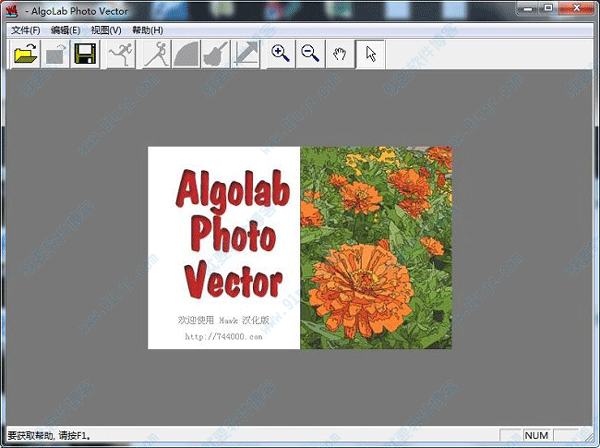600x448 pixels.
Task: Activate the arrow pointer tool
Action: click(x=370, y=54)
